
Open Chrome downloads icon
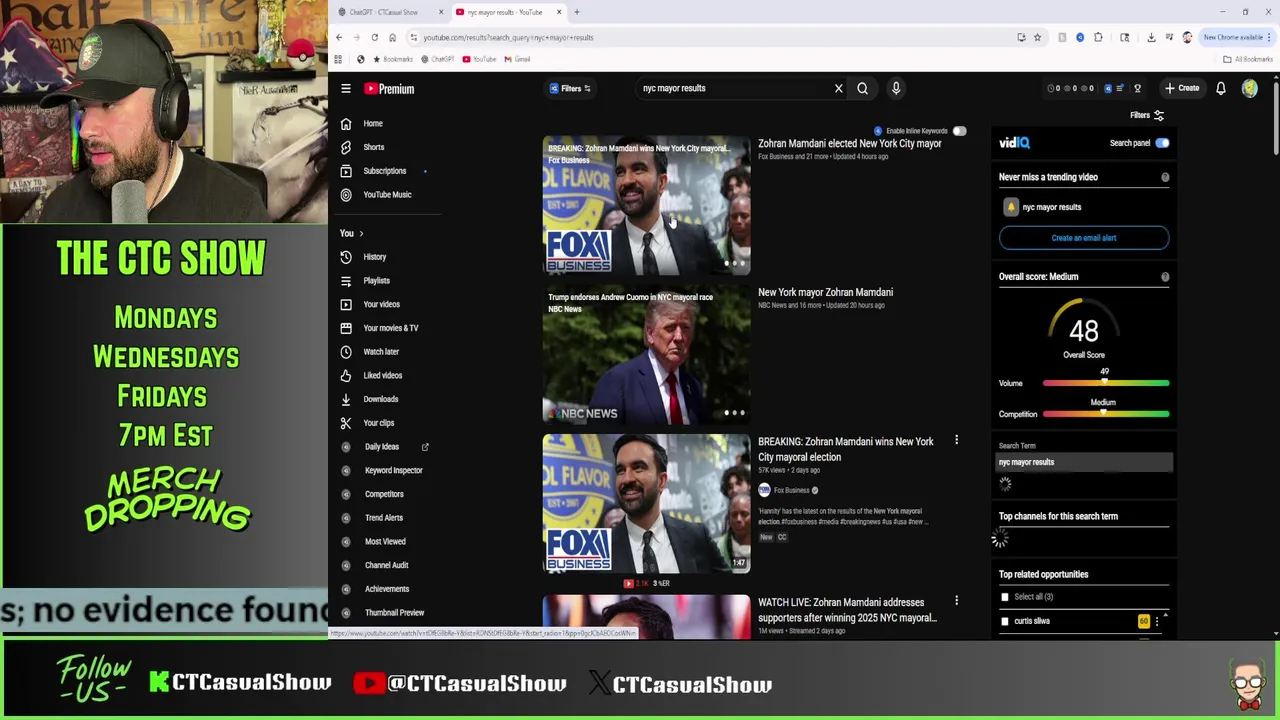[1151, 37]
